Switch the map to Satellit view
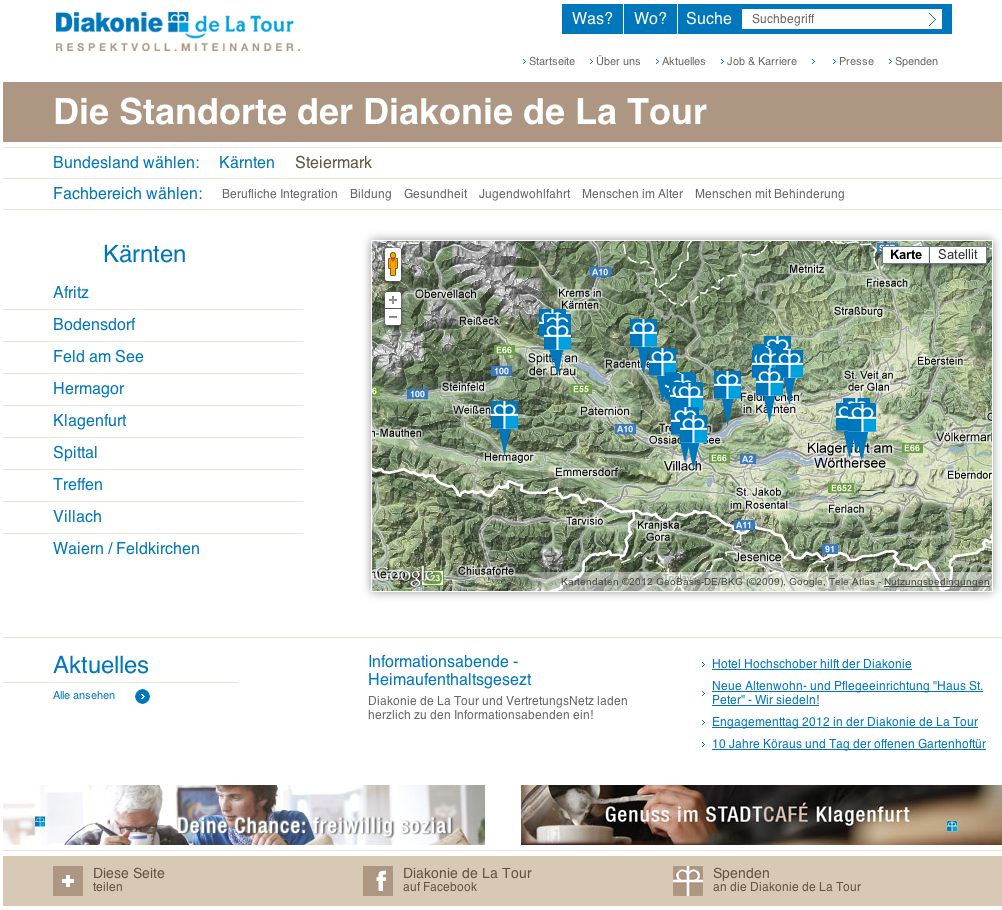The image size is (1002, 910). (957, 254)
